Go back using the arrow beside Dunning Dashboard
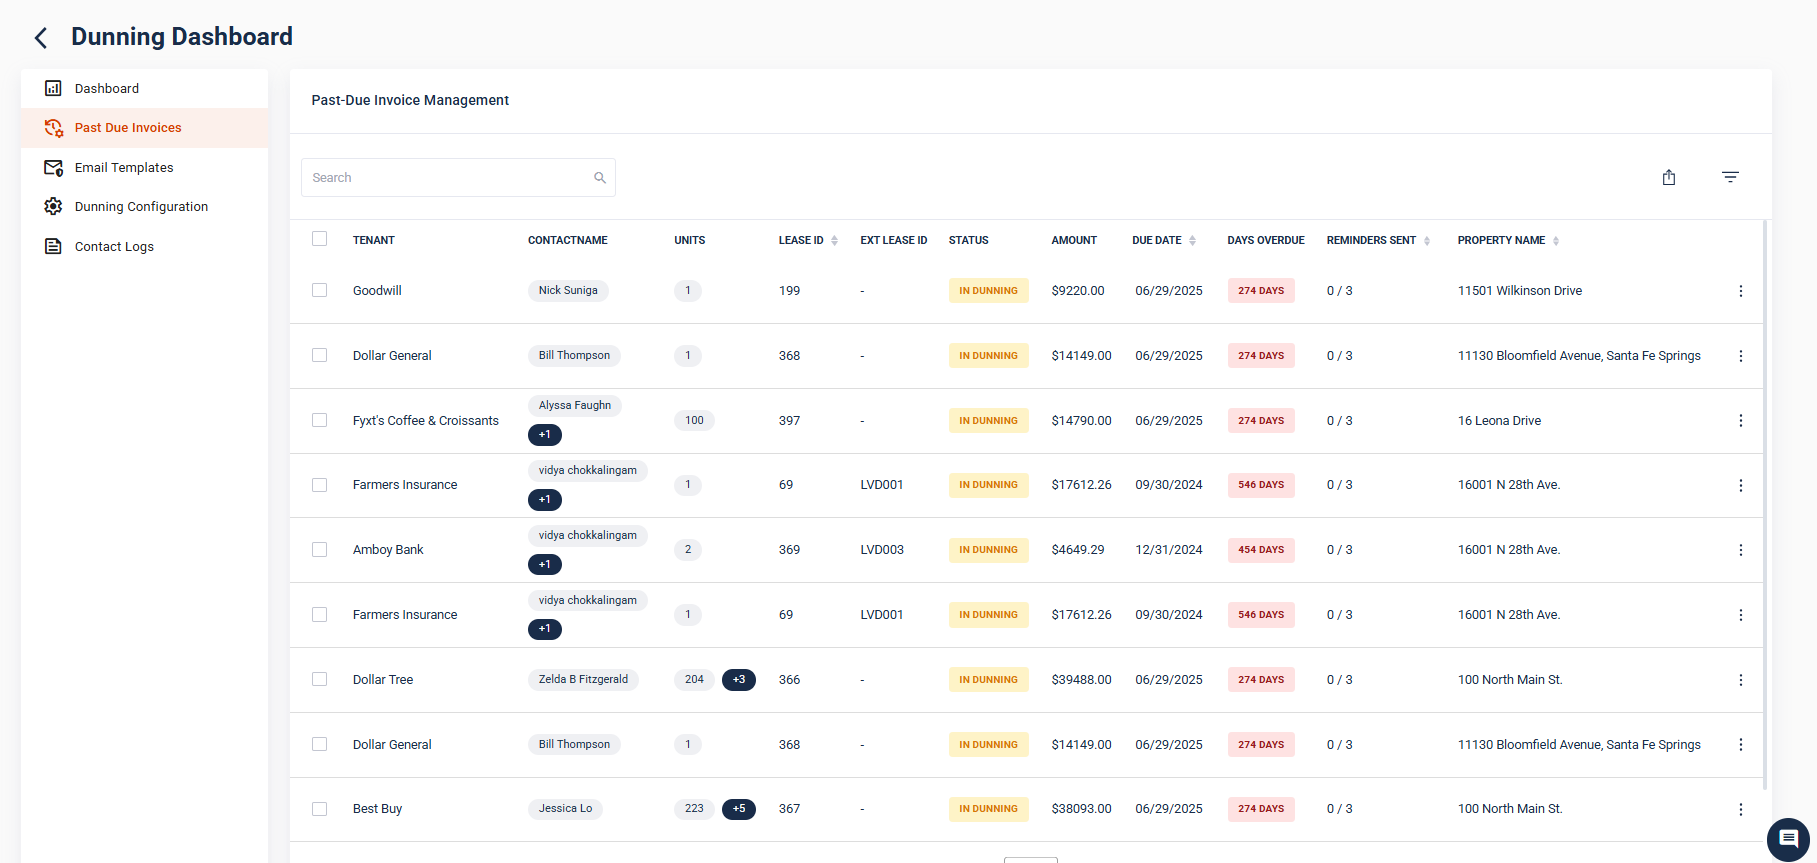 point(41,38)
